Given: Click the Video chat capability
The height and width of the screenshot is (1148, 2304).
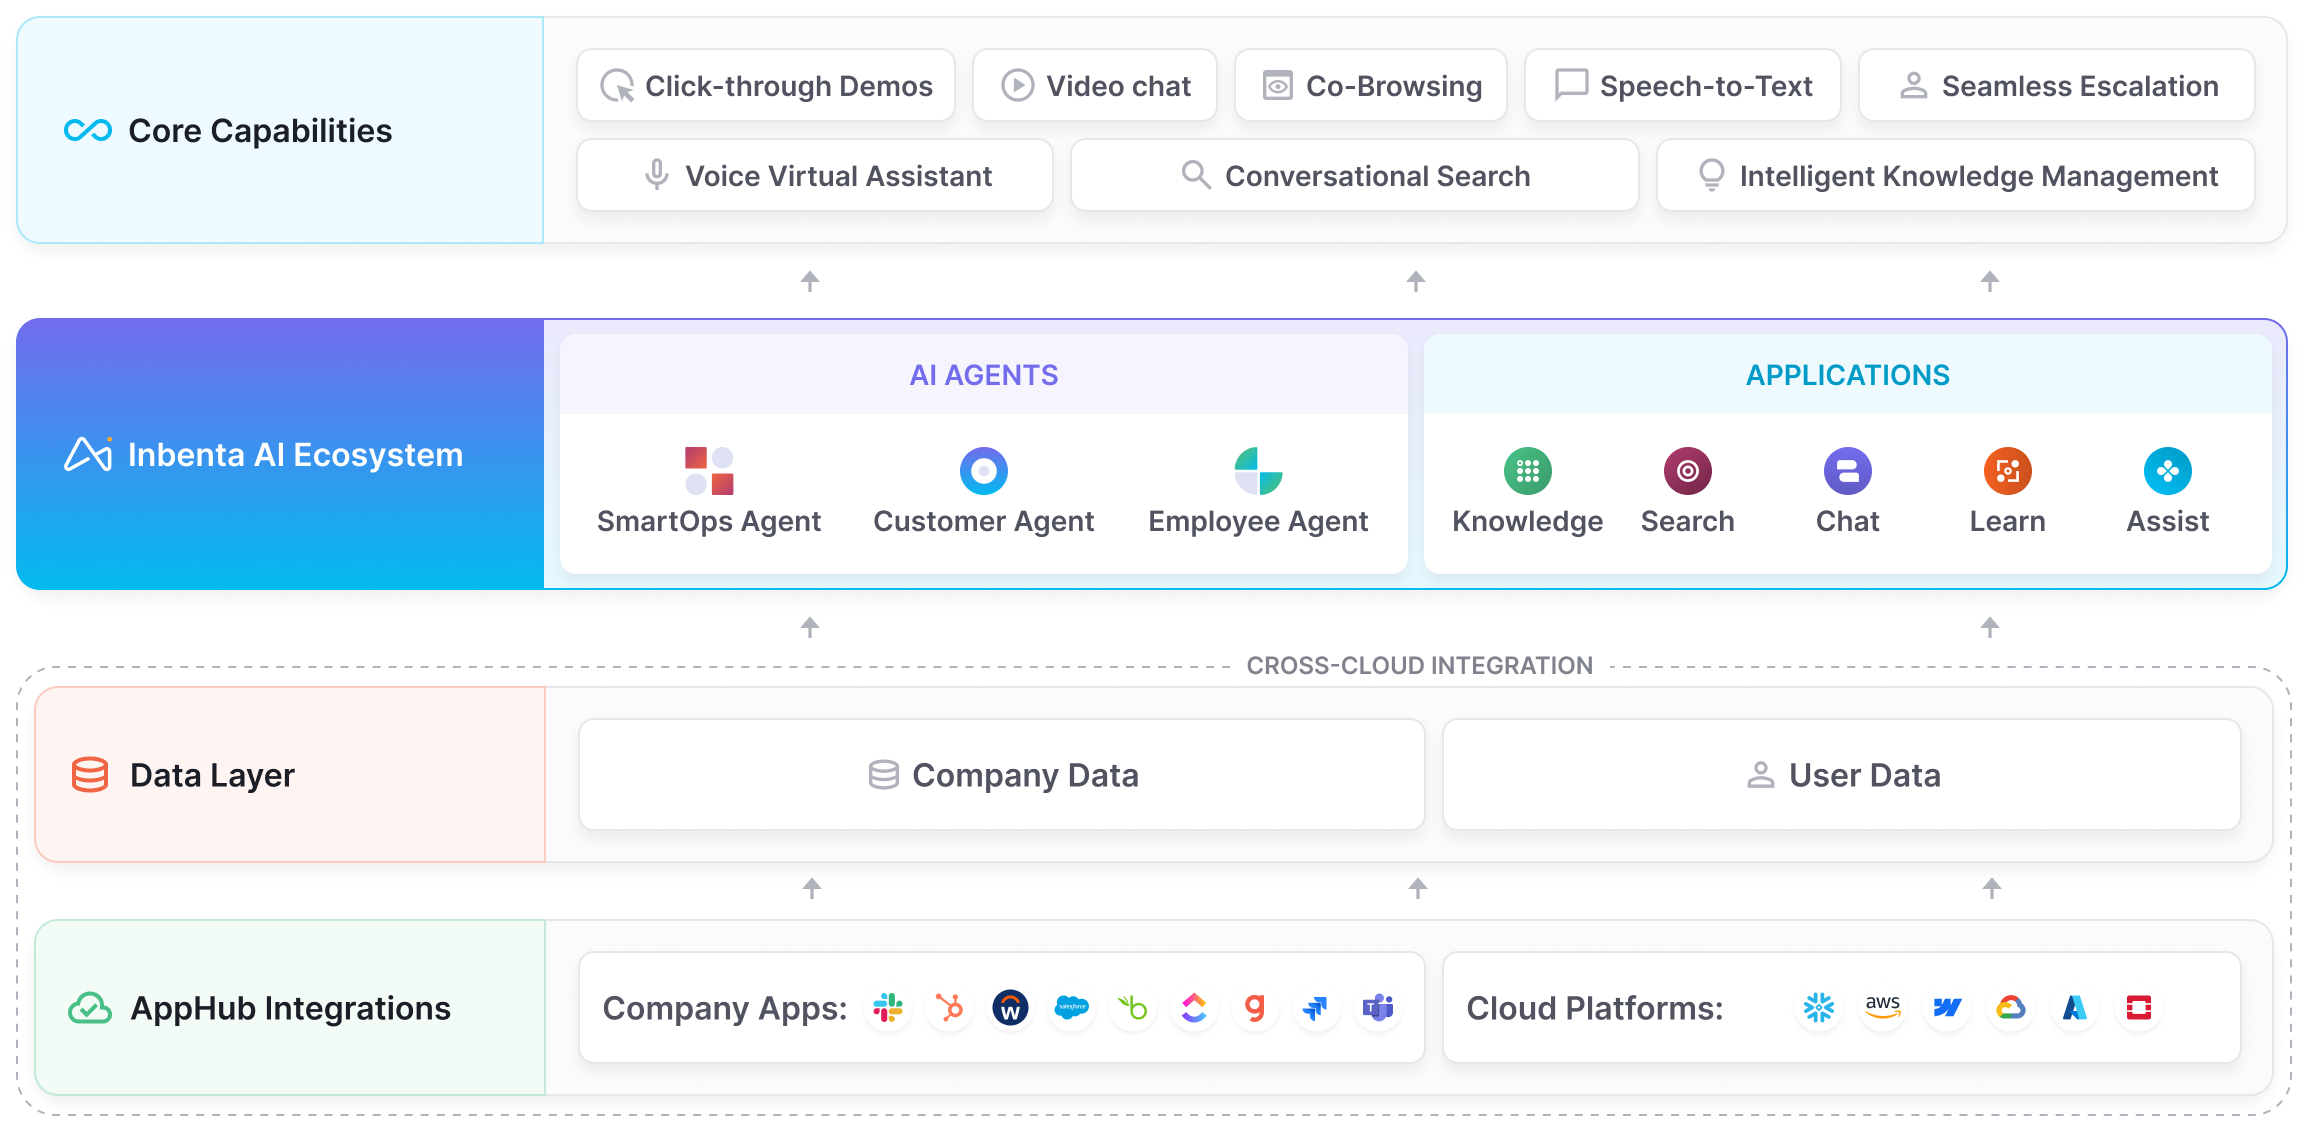Looking at the screenshot, I should pyautogui.click(x=1095, y=85).
